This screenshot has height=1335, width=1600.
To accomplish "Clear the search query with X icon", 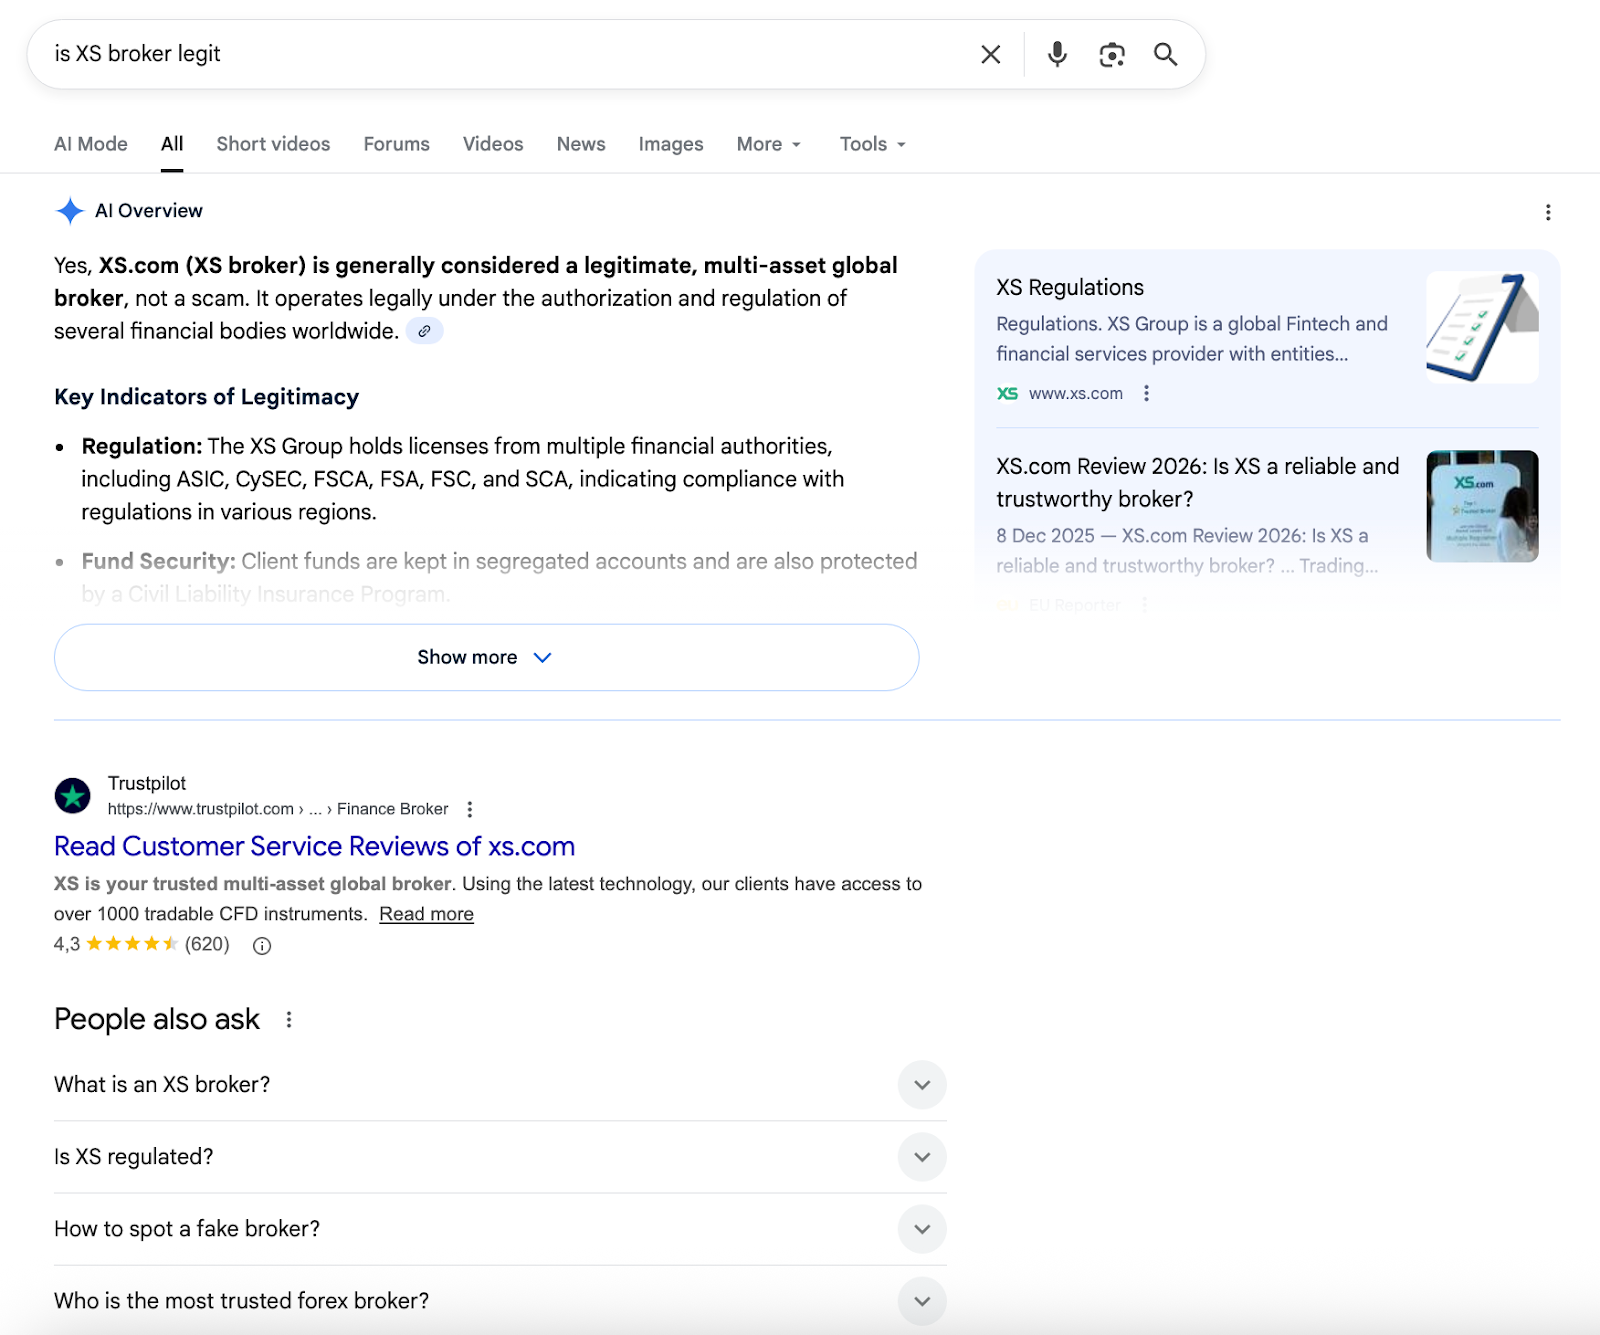I will pyautogui.click(x=990, y=54).
